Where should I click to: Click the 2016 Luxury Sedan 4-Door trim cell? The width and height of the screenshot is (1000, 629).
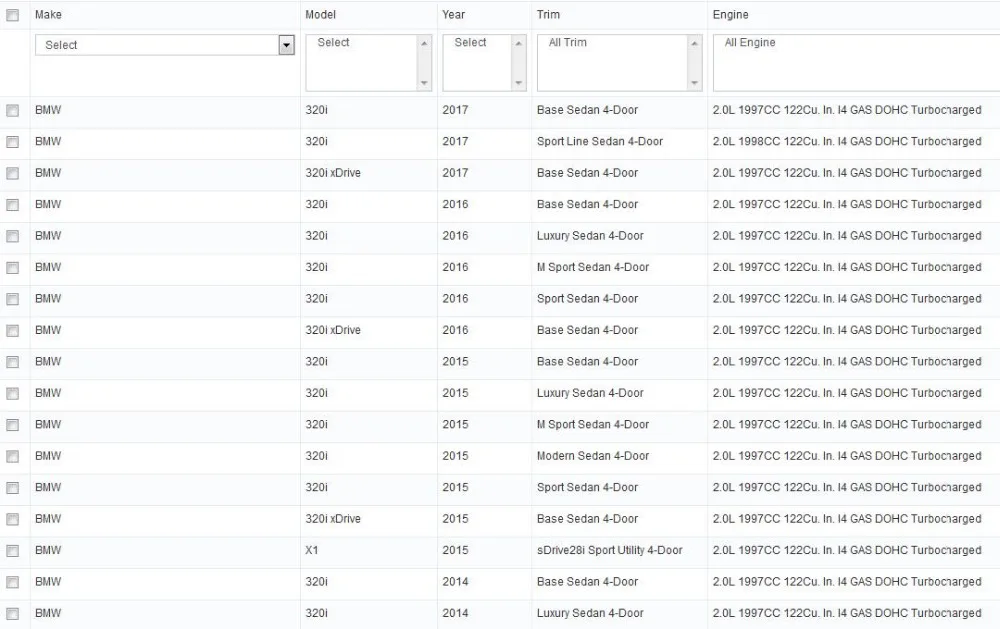coord(590,235)
